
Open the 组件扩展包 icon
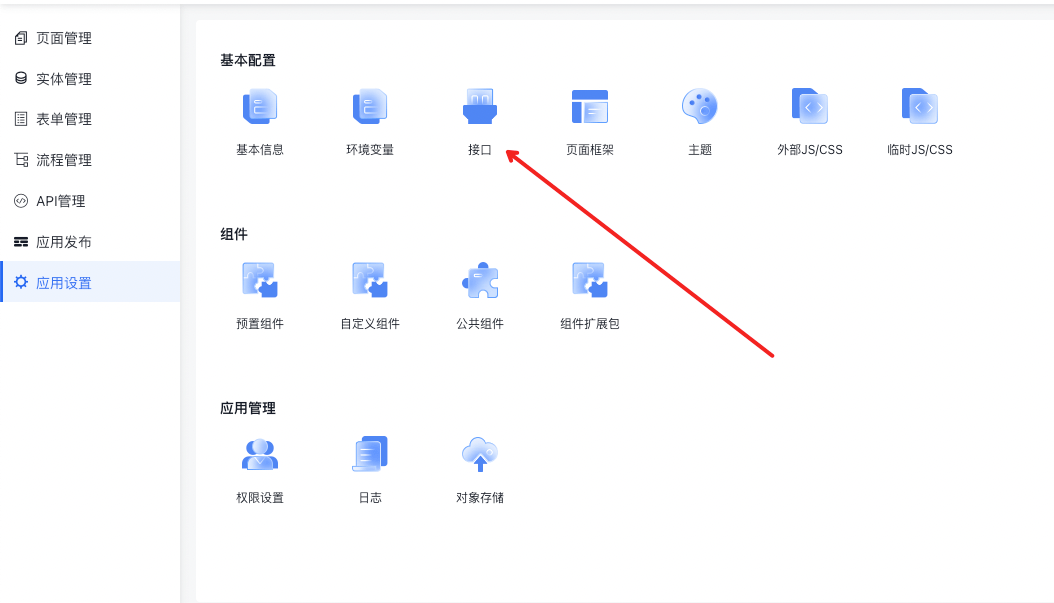[x=590, y=281]
